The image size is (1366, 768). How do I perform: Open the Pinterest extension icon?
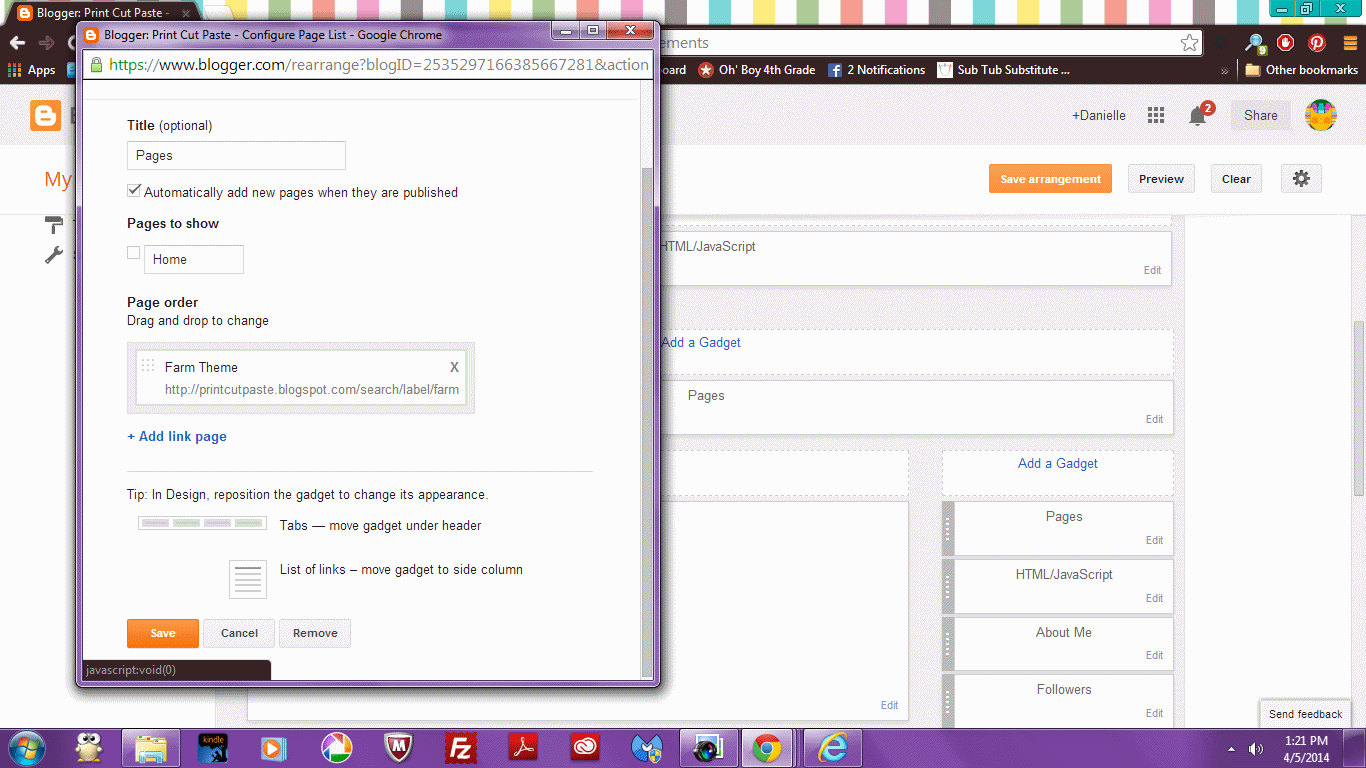1318,43
